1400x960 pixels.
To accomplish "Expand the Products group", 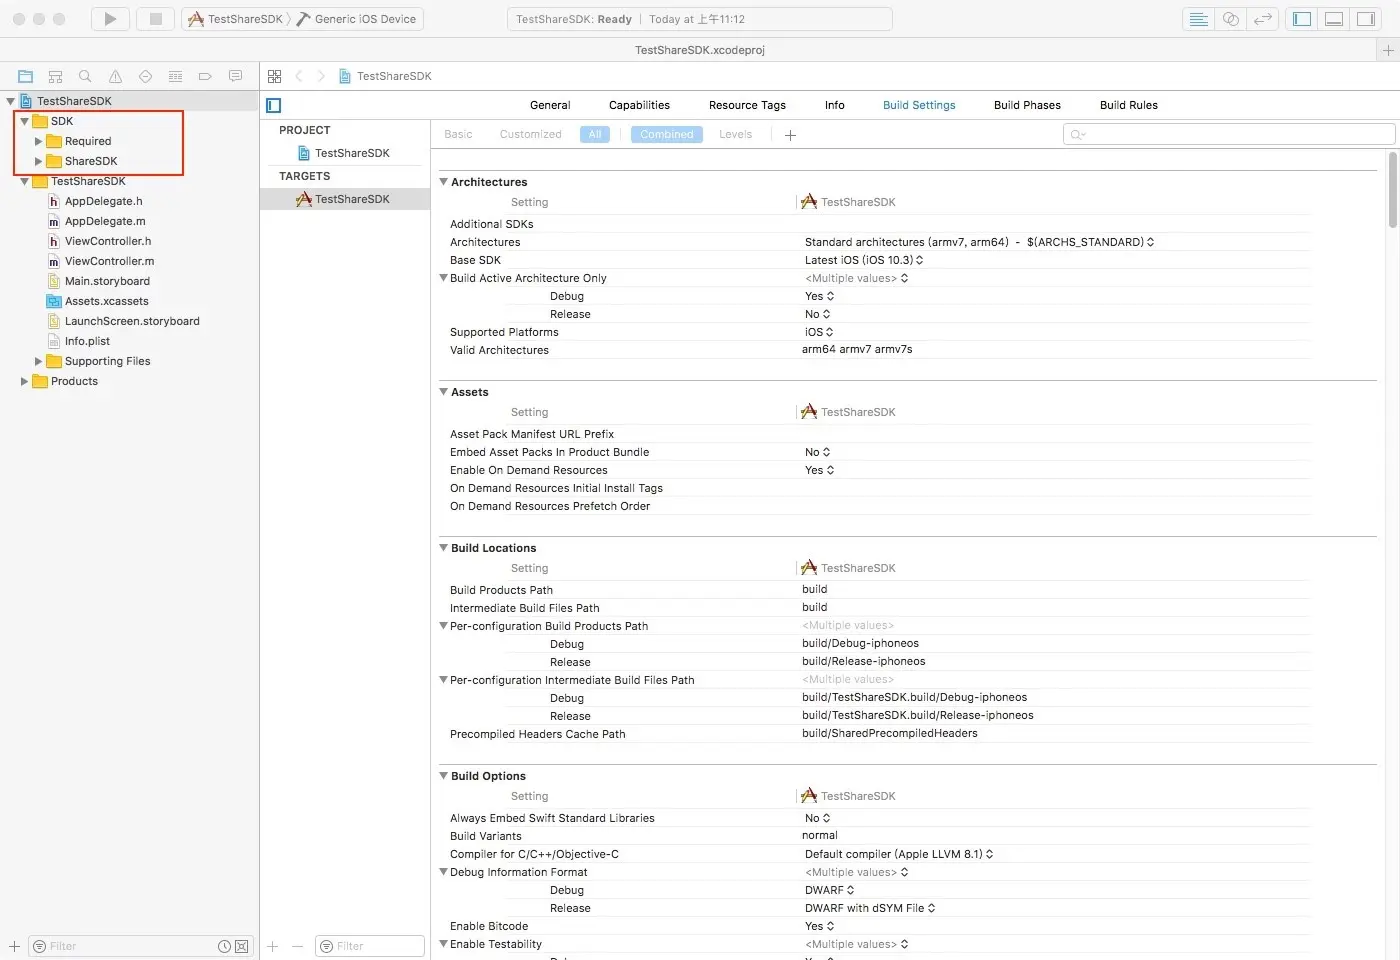I will 25,381.
